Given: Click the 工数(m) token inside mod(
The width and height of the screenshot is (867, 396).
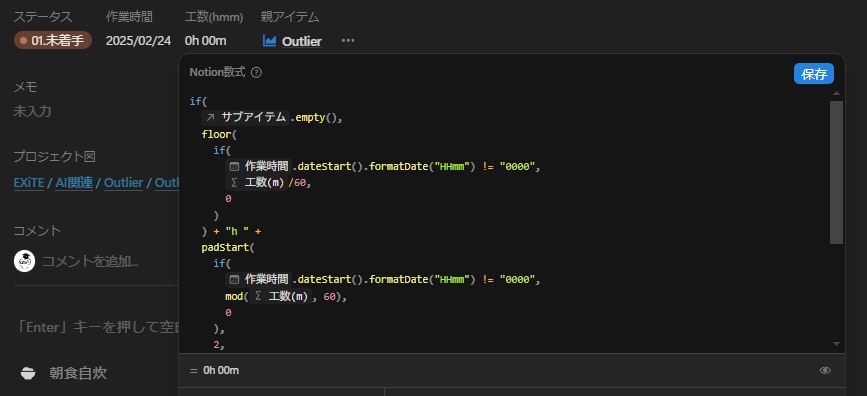Looking at the screenshot, I should (x=280, y=296).
